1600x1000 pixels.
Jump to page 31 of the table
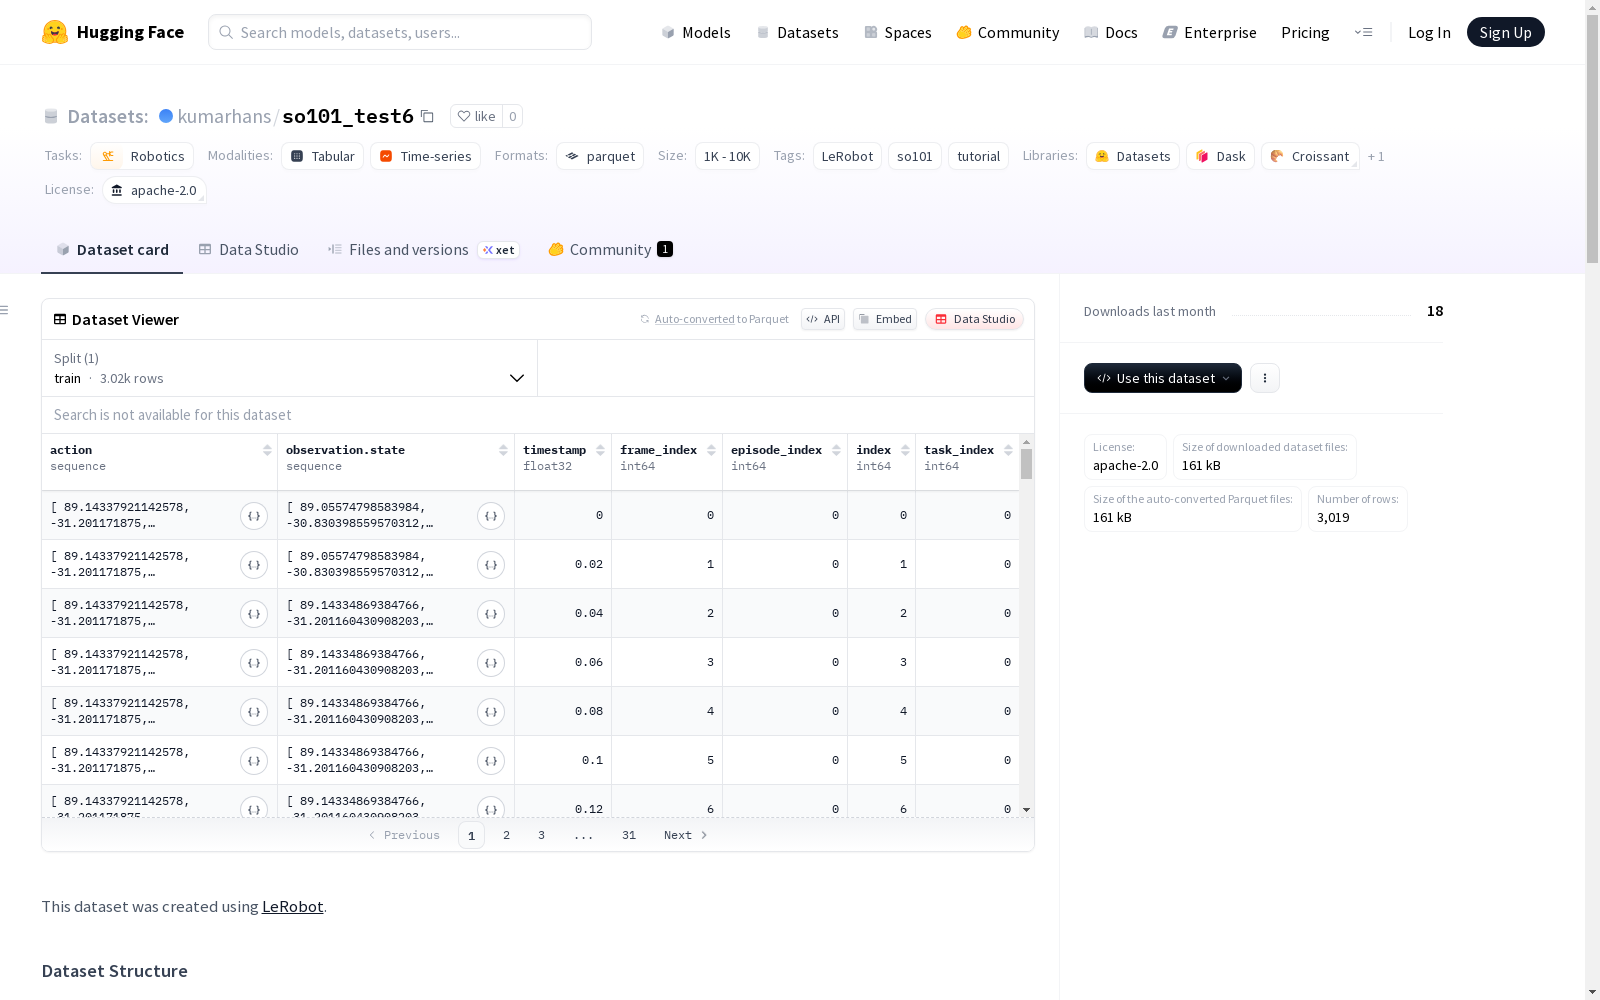point(628,835)
